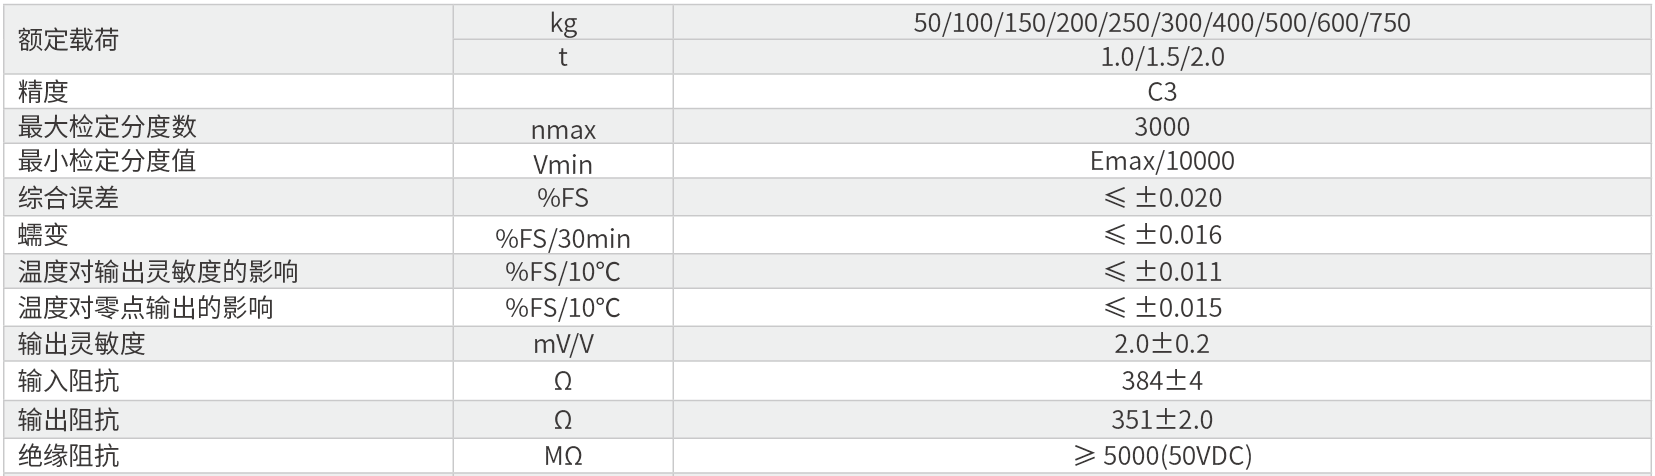
Task: Click the mV/V unit cell
Action: tap(563, 344)
